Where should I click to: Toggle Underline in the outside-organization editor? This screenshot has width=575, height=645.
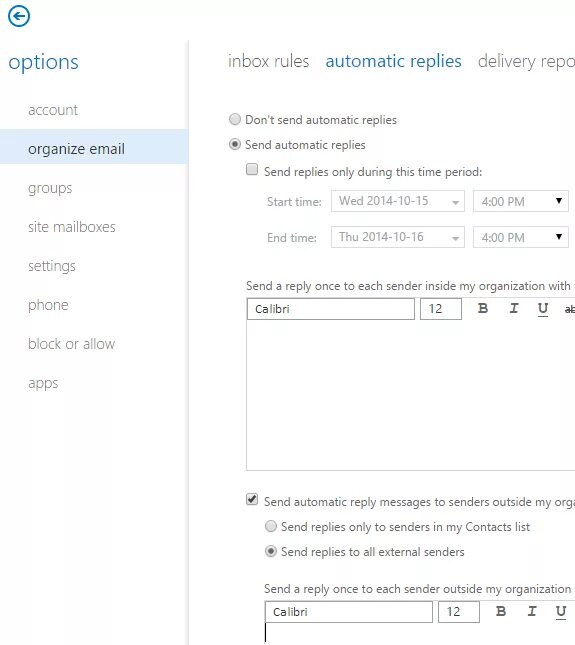(x=561, y=612)
